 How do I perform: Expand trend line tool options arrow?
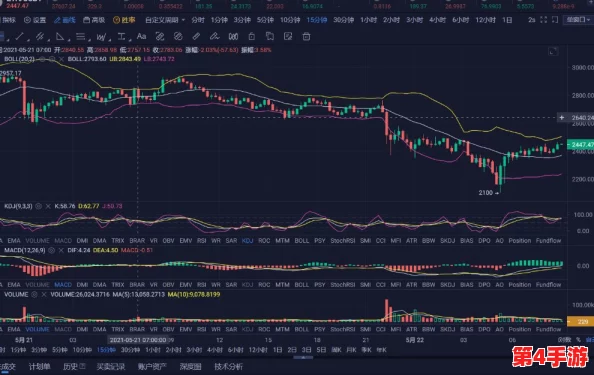tap(28, 40)
